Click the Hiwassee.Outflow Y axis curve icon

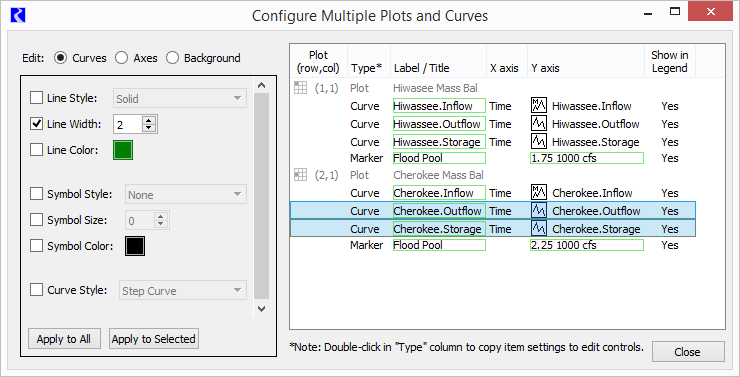(x=538, y=124)
